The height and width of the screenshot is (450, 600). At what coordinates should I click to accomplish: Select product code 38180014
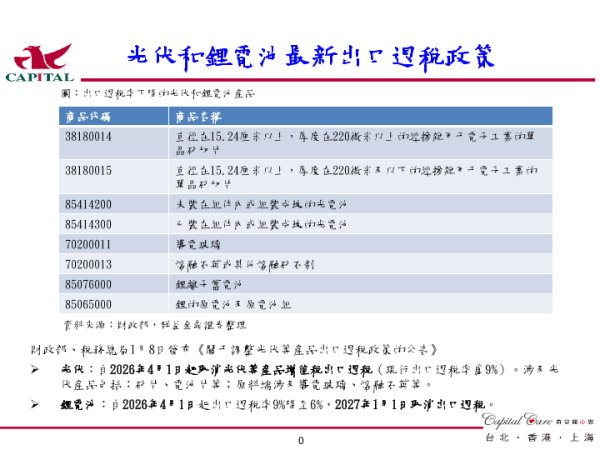(x=88, y=135)
